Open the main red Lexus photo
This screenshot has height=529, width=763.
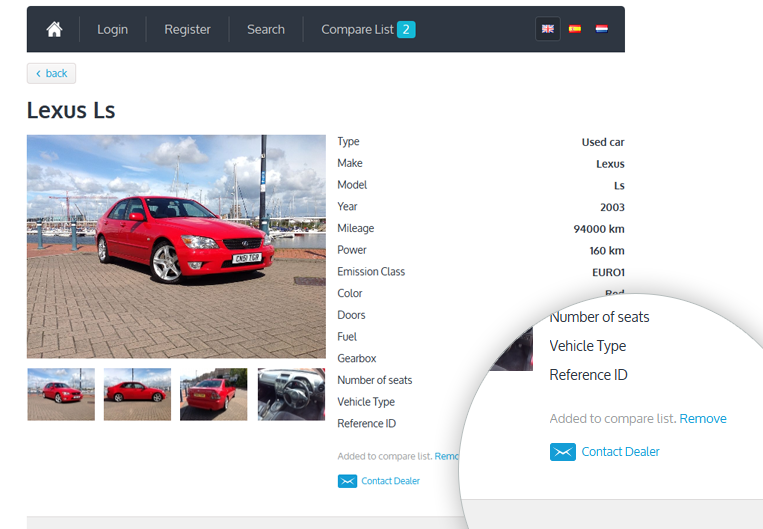pyautogui.click(x=176, y=247)
